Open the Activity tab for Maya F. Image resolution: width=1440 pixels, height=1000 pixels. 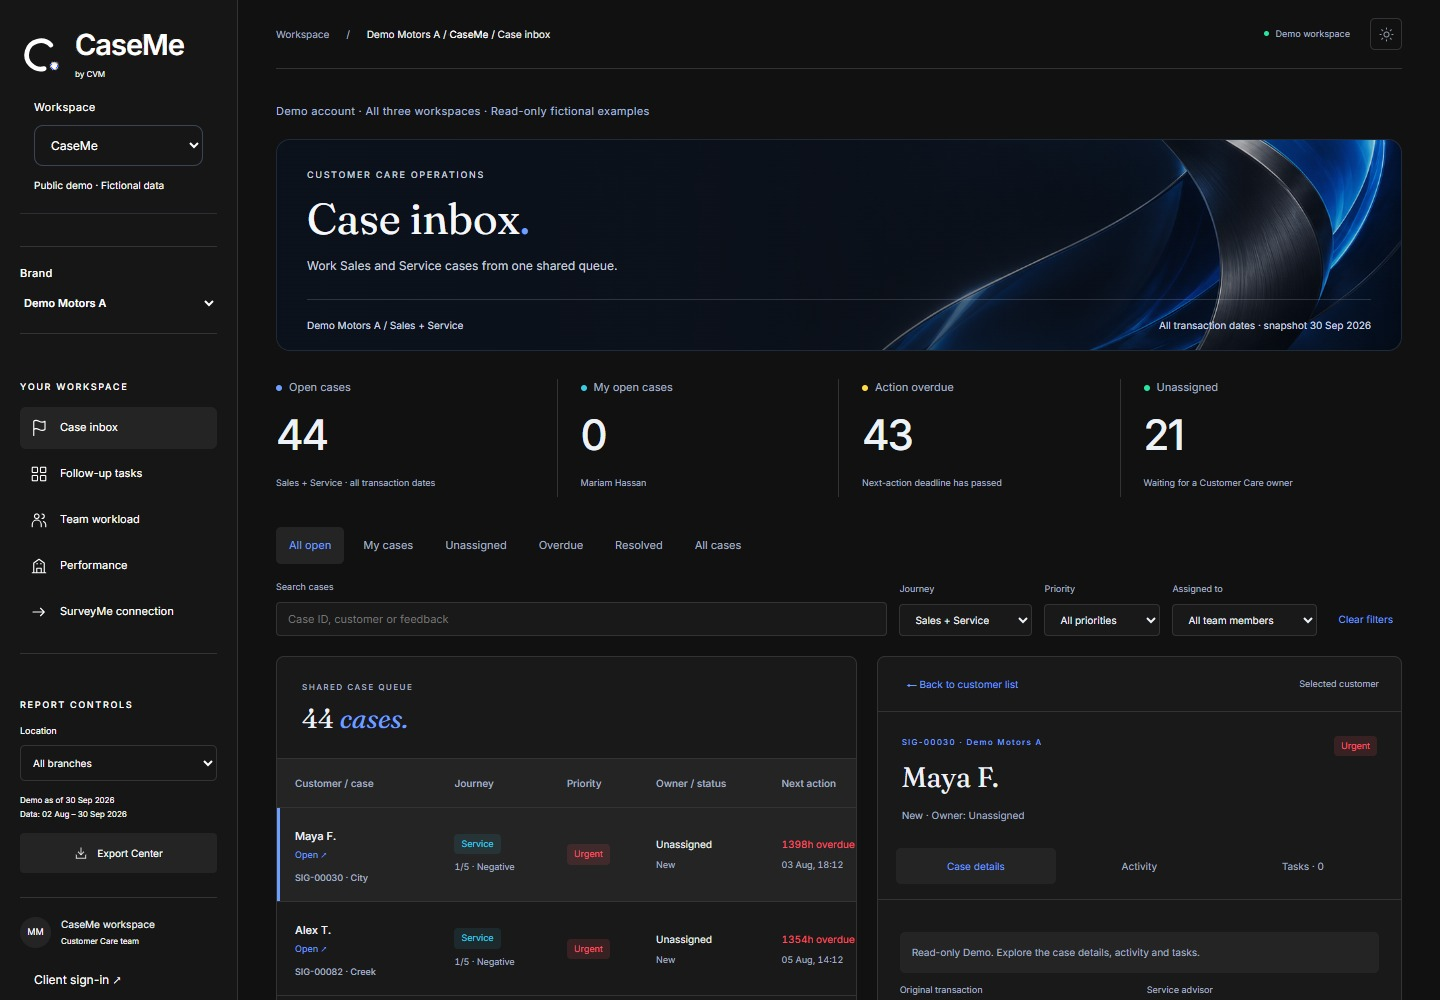tap(1139, 866)
